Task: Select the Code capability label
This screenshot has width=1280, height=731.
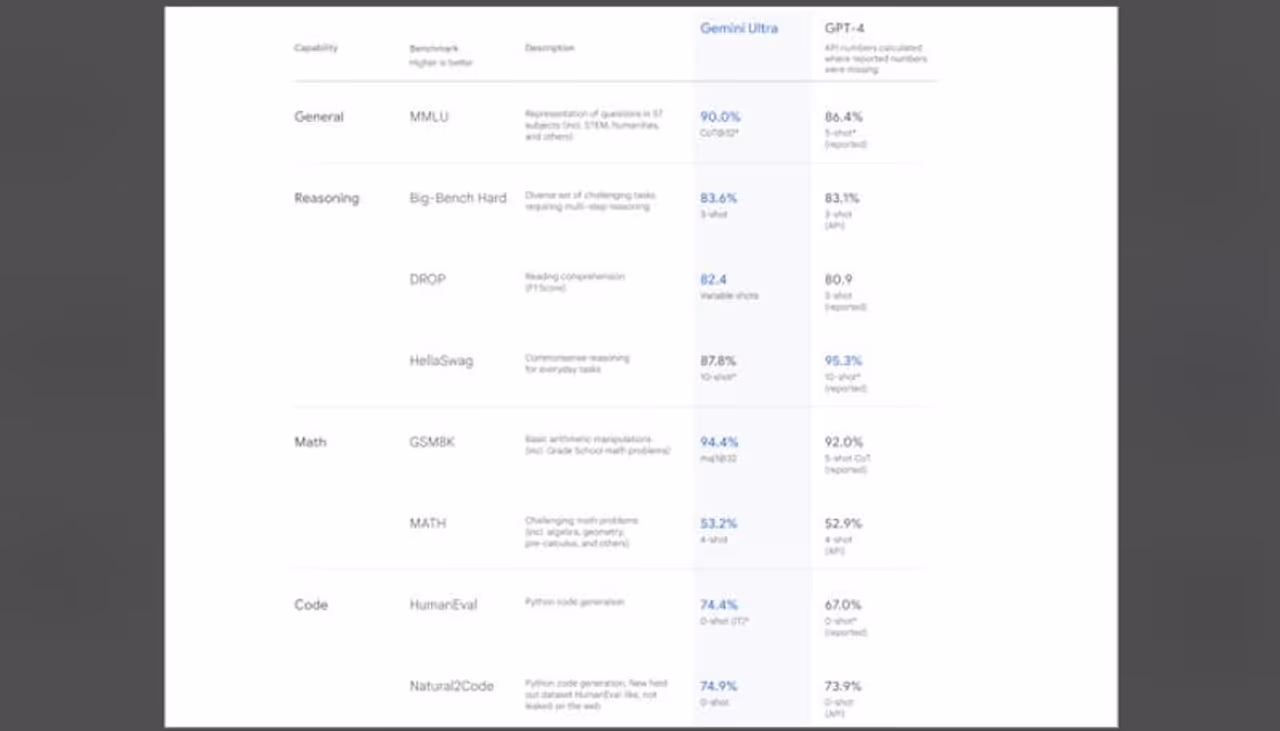Action: [311, 605]
